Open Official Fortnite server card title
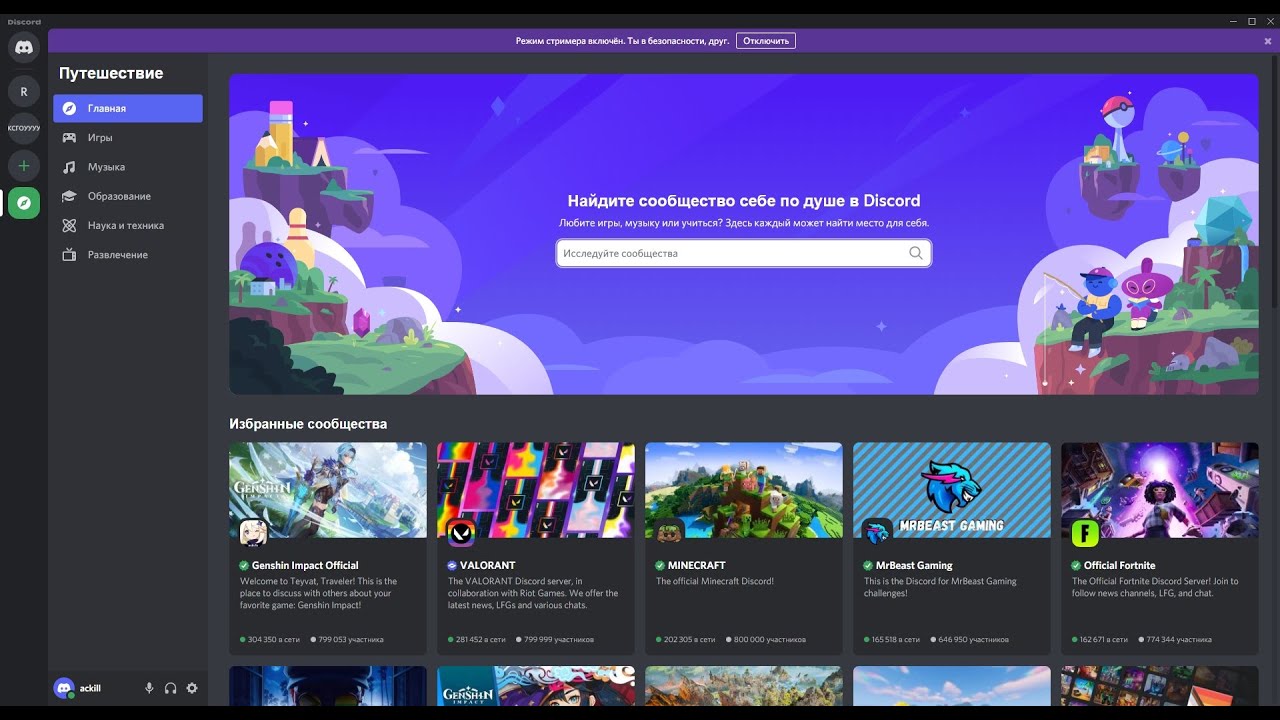The height and width of the screenshot is (720, 1280). 1119,565
